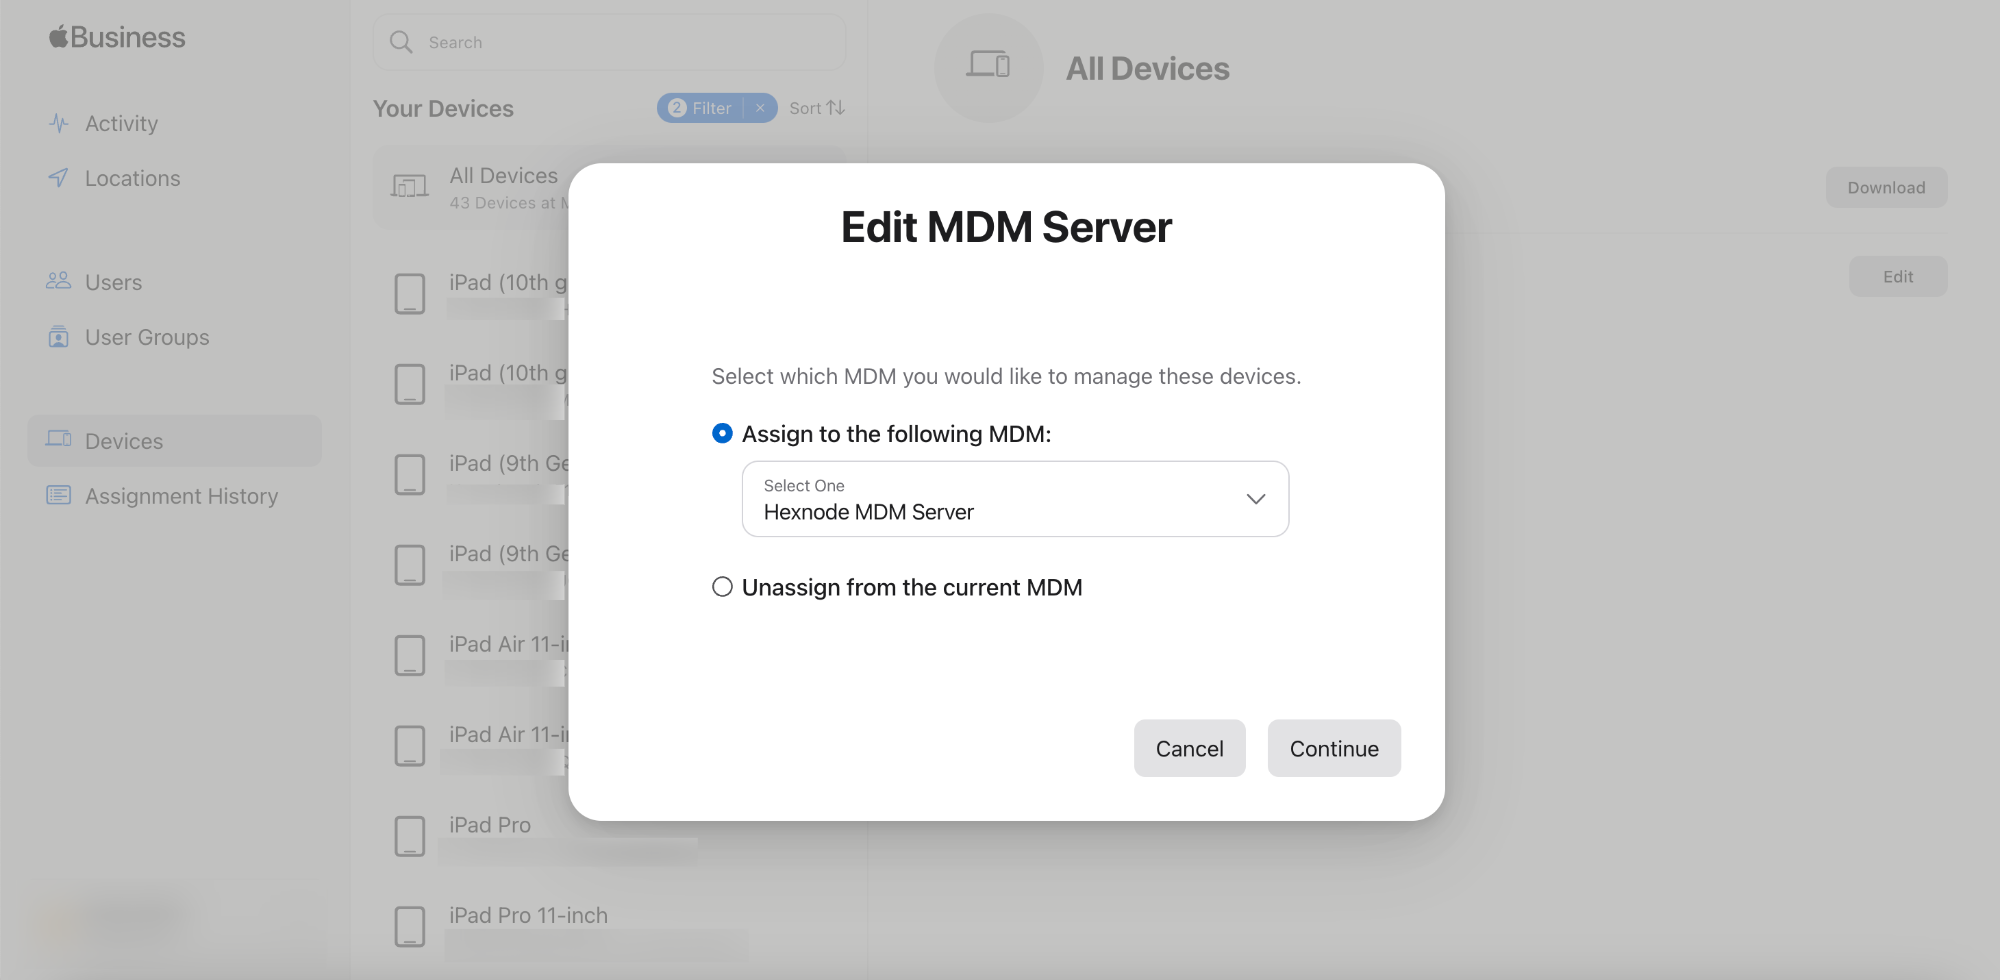Click the search magnifying glass icon
The width and height of the screenshot is (2000, 980).
point(401,42)
